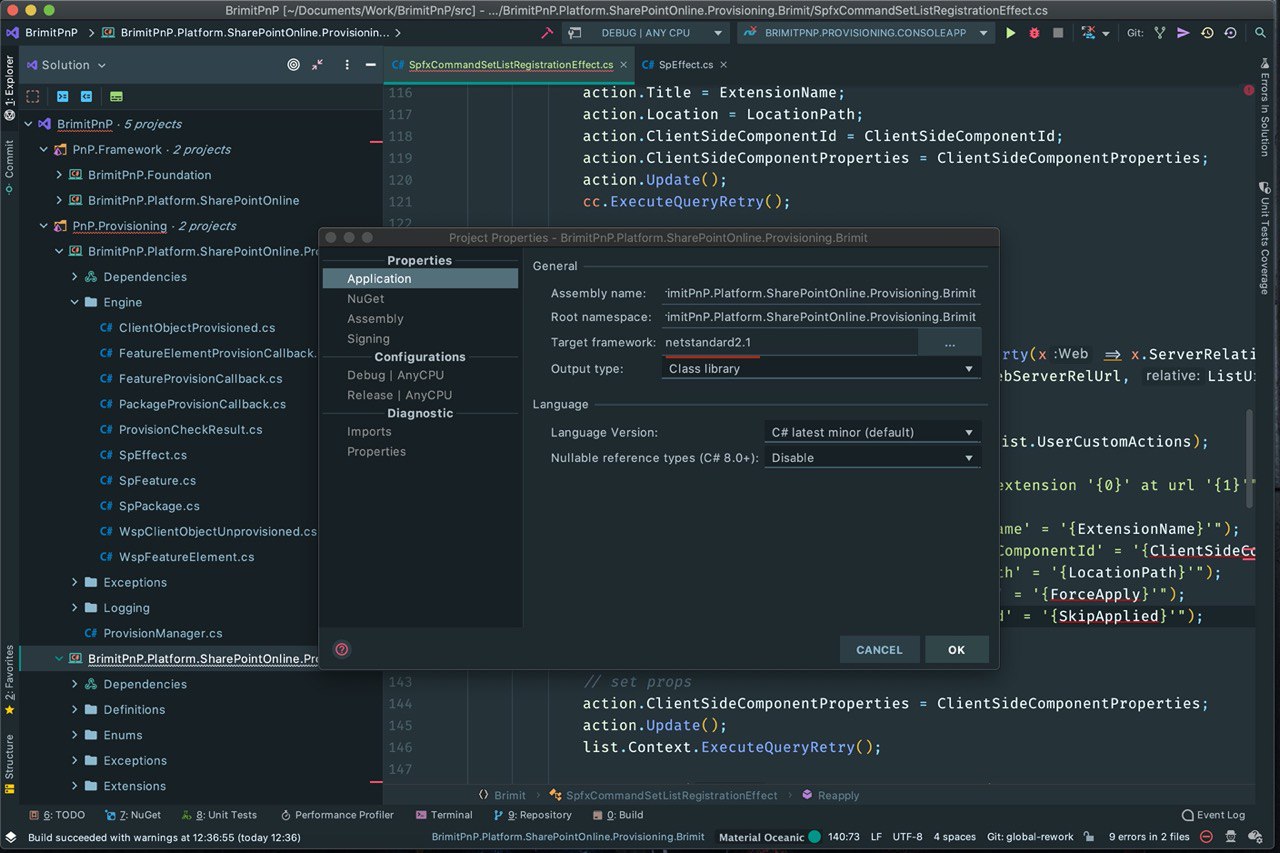Image resolution: width=1280 pixels, height=853 pixels.
Task: Click Locate in Solution target icon
Action: (x=293, y=64)
